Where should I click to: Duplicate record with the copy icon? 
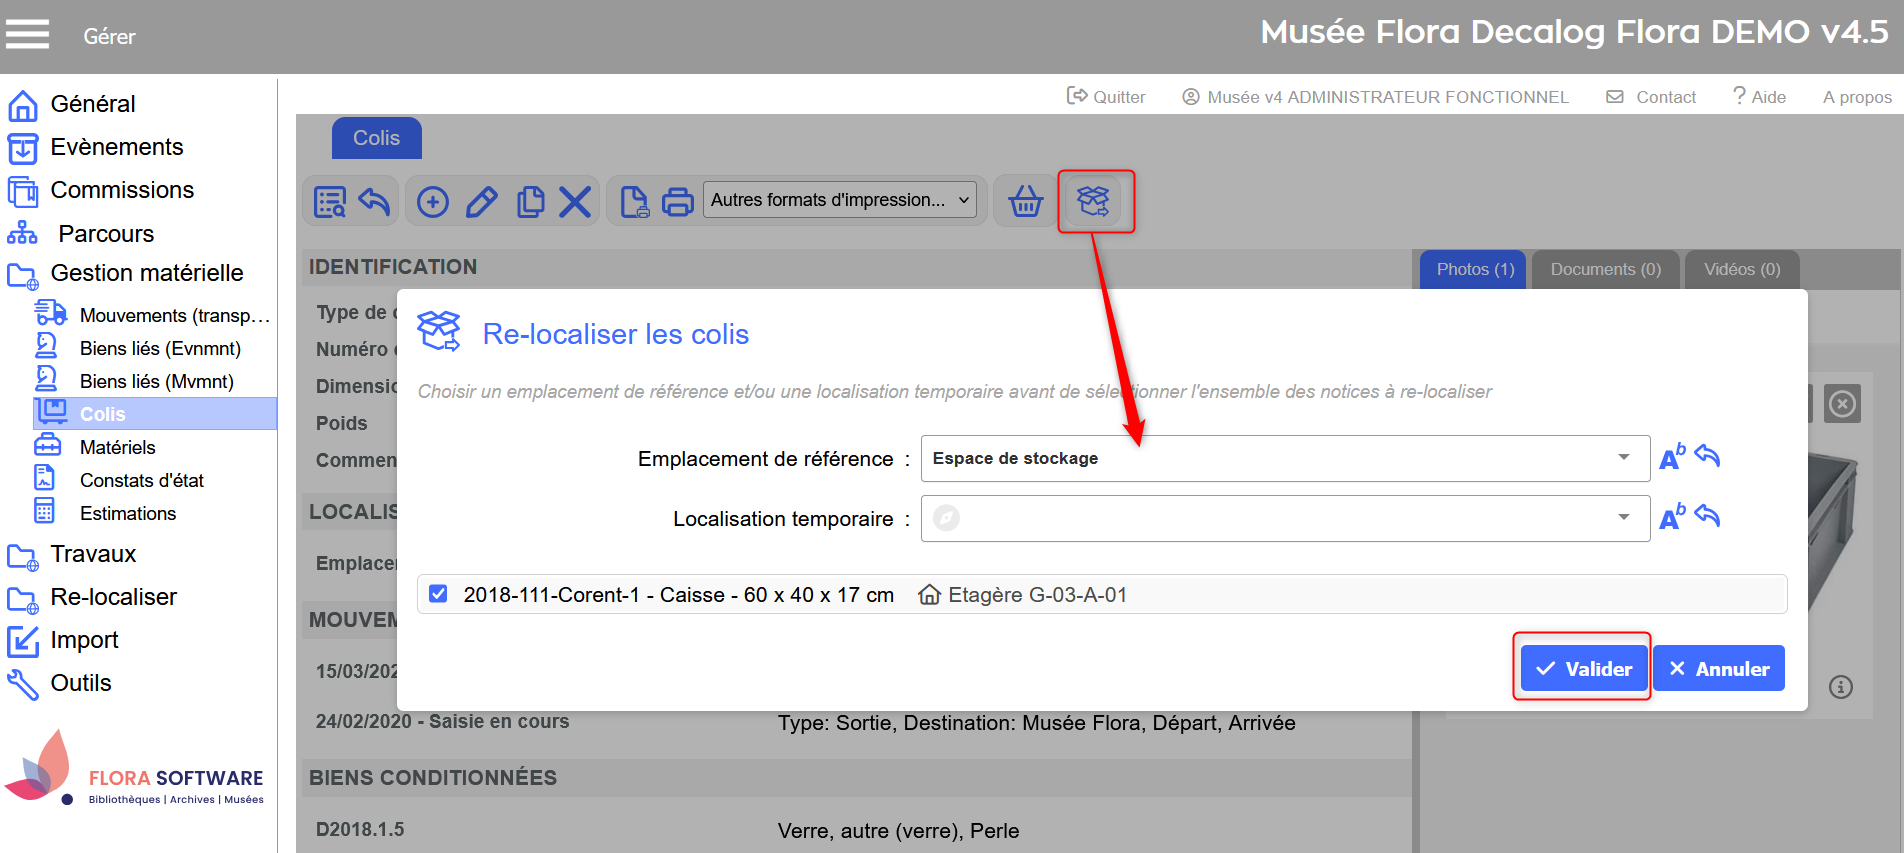[530, 201]
